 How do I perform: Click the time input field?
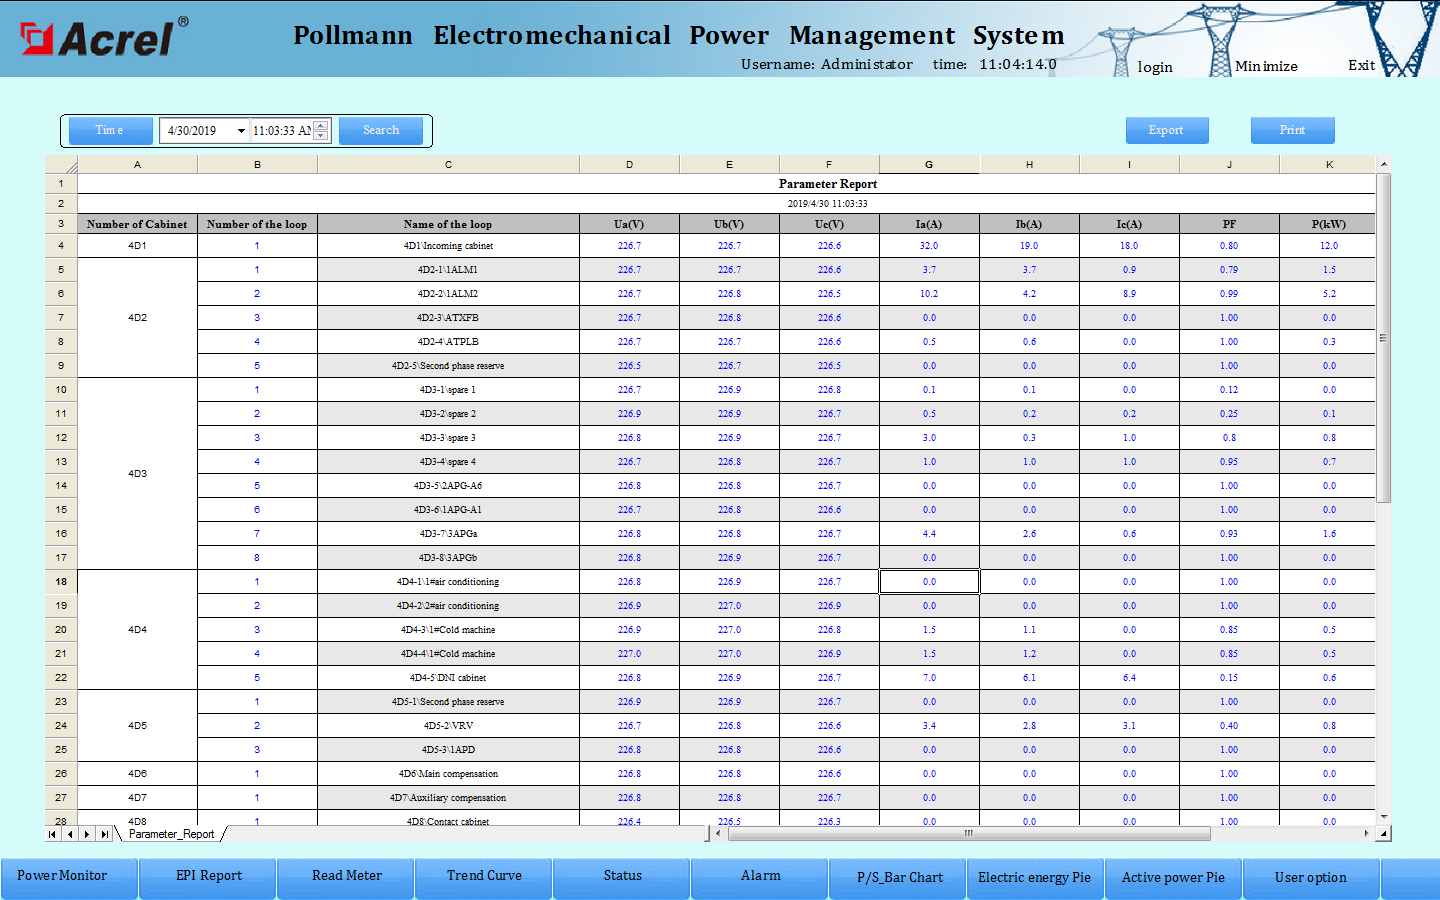(281, 131)
